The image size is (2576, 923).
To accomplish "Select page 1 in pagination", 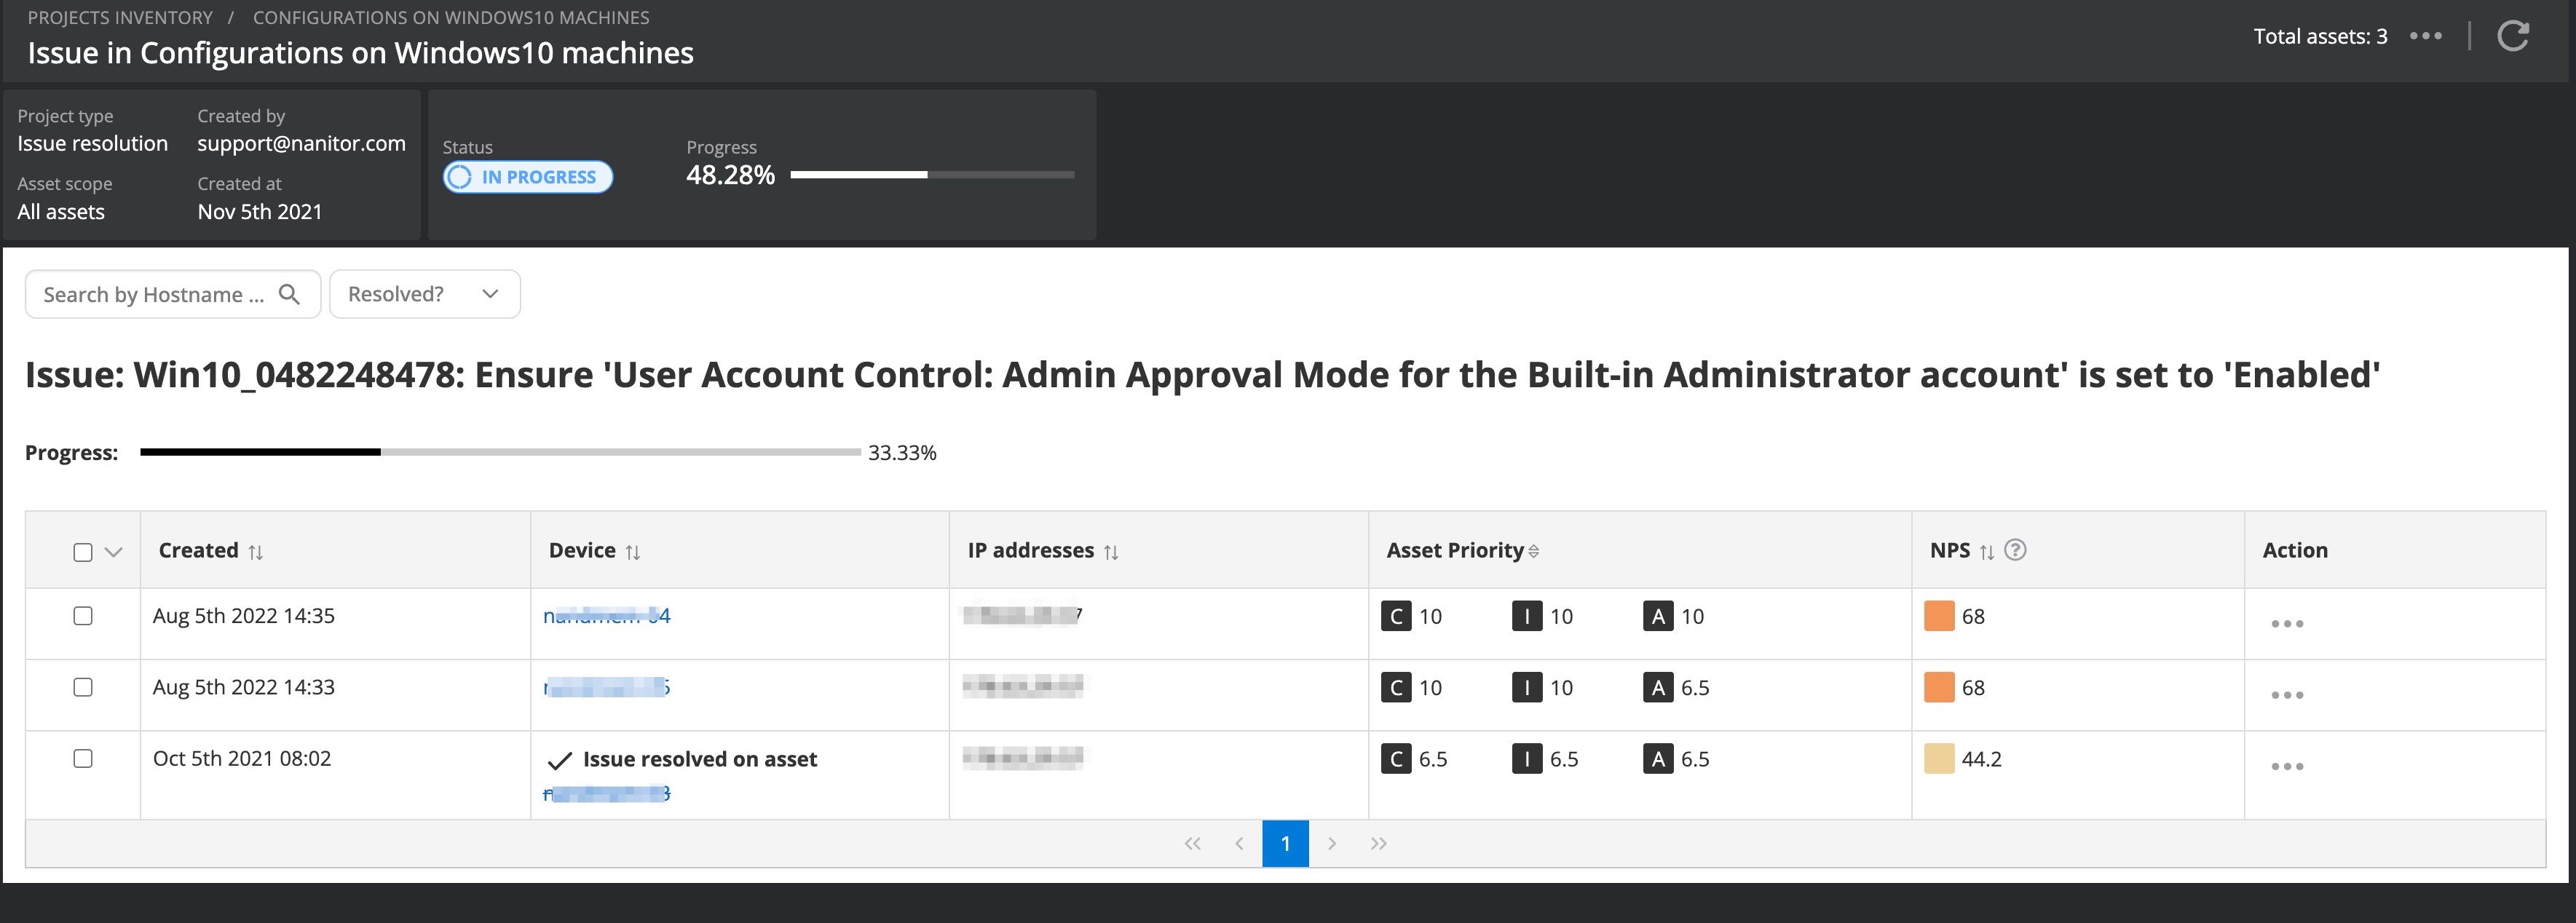I will (1285, 844).
